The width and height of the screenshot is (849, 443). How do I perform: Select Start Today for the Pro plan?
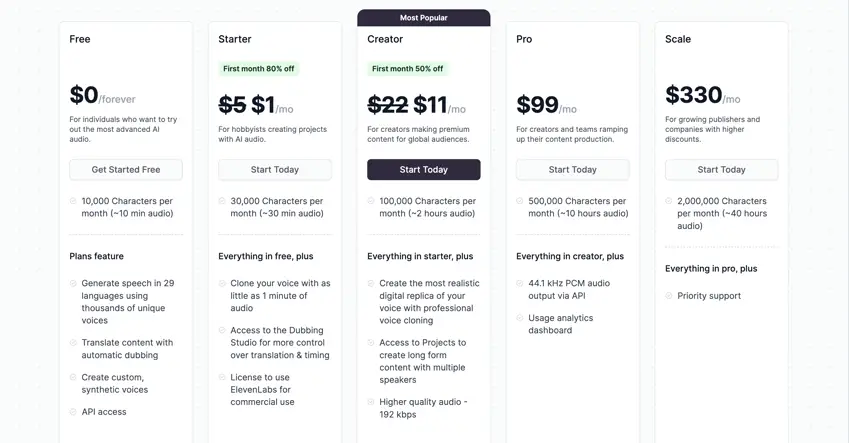pyautogui.click(x=572, y=170)
